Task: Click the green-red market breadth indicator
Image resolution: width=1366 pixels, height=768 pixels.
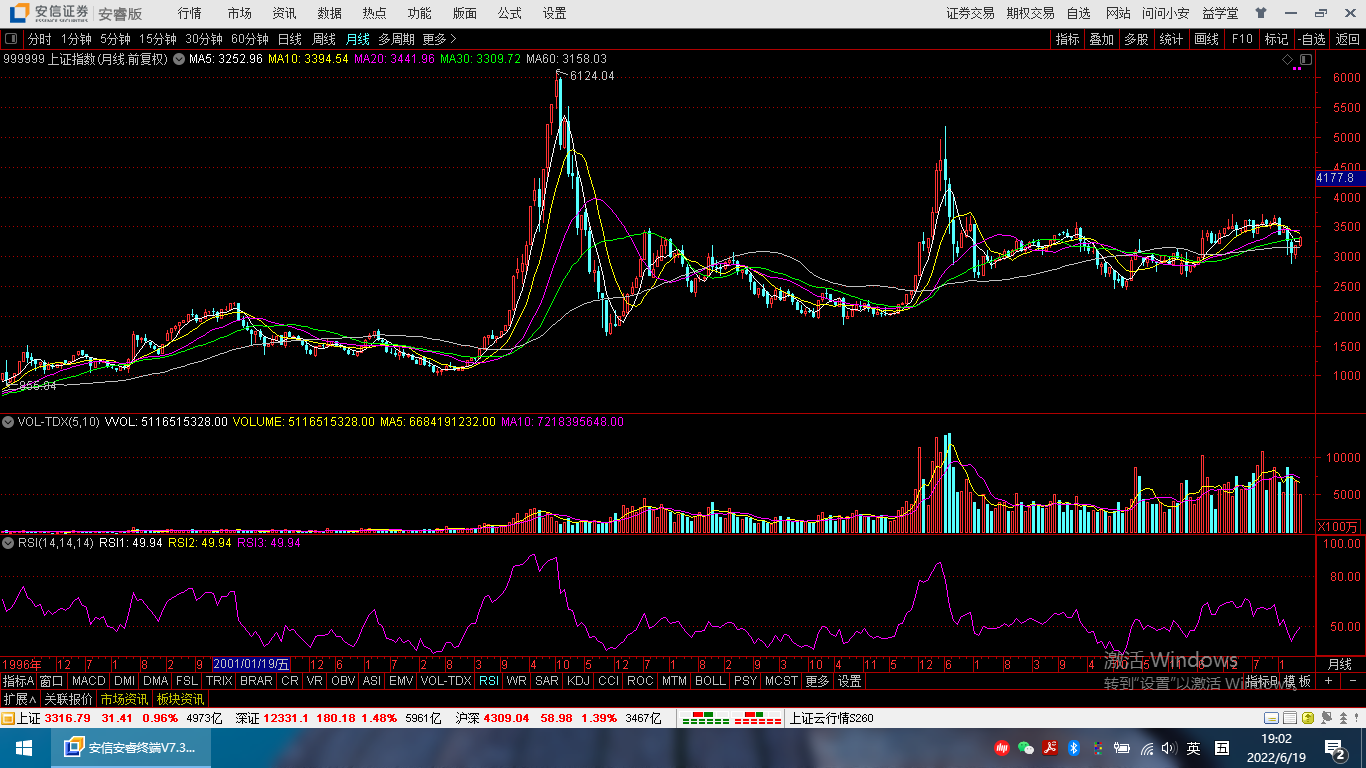Action: (x=731, y=718)
